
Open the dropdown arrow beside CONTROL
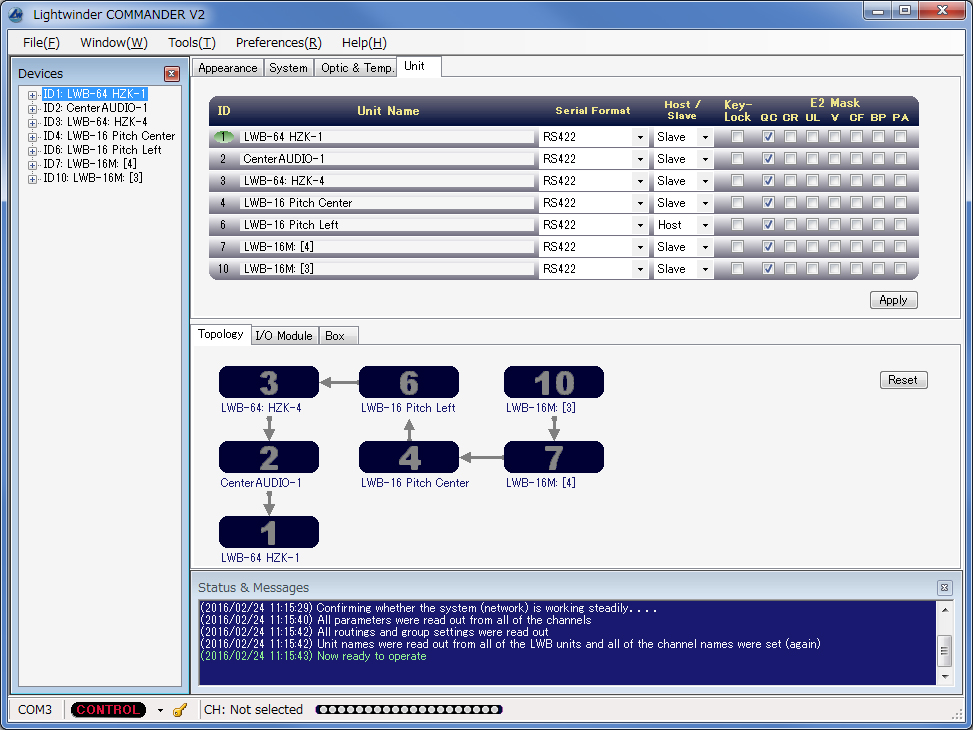pyautogui.click(x=160, y=710)
